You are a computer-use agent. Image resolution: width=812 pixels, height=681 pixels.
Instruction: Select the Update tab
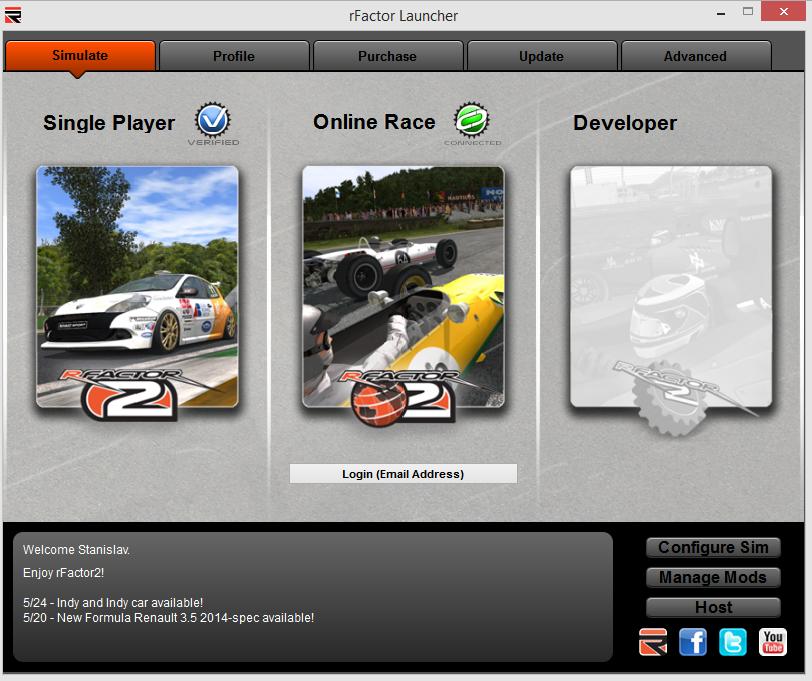point(541,56)
